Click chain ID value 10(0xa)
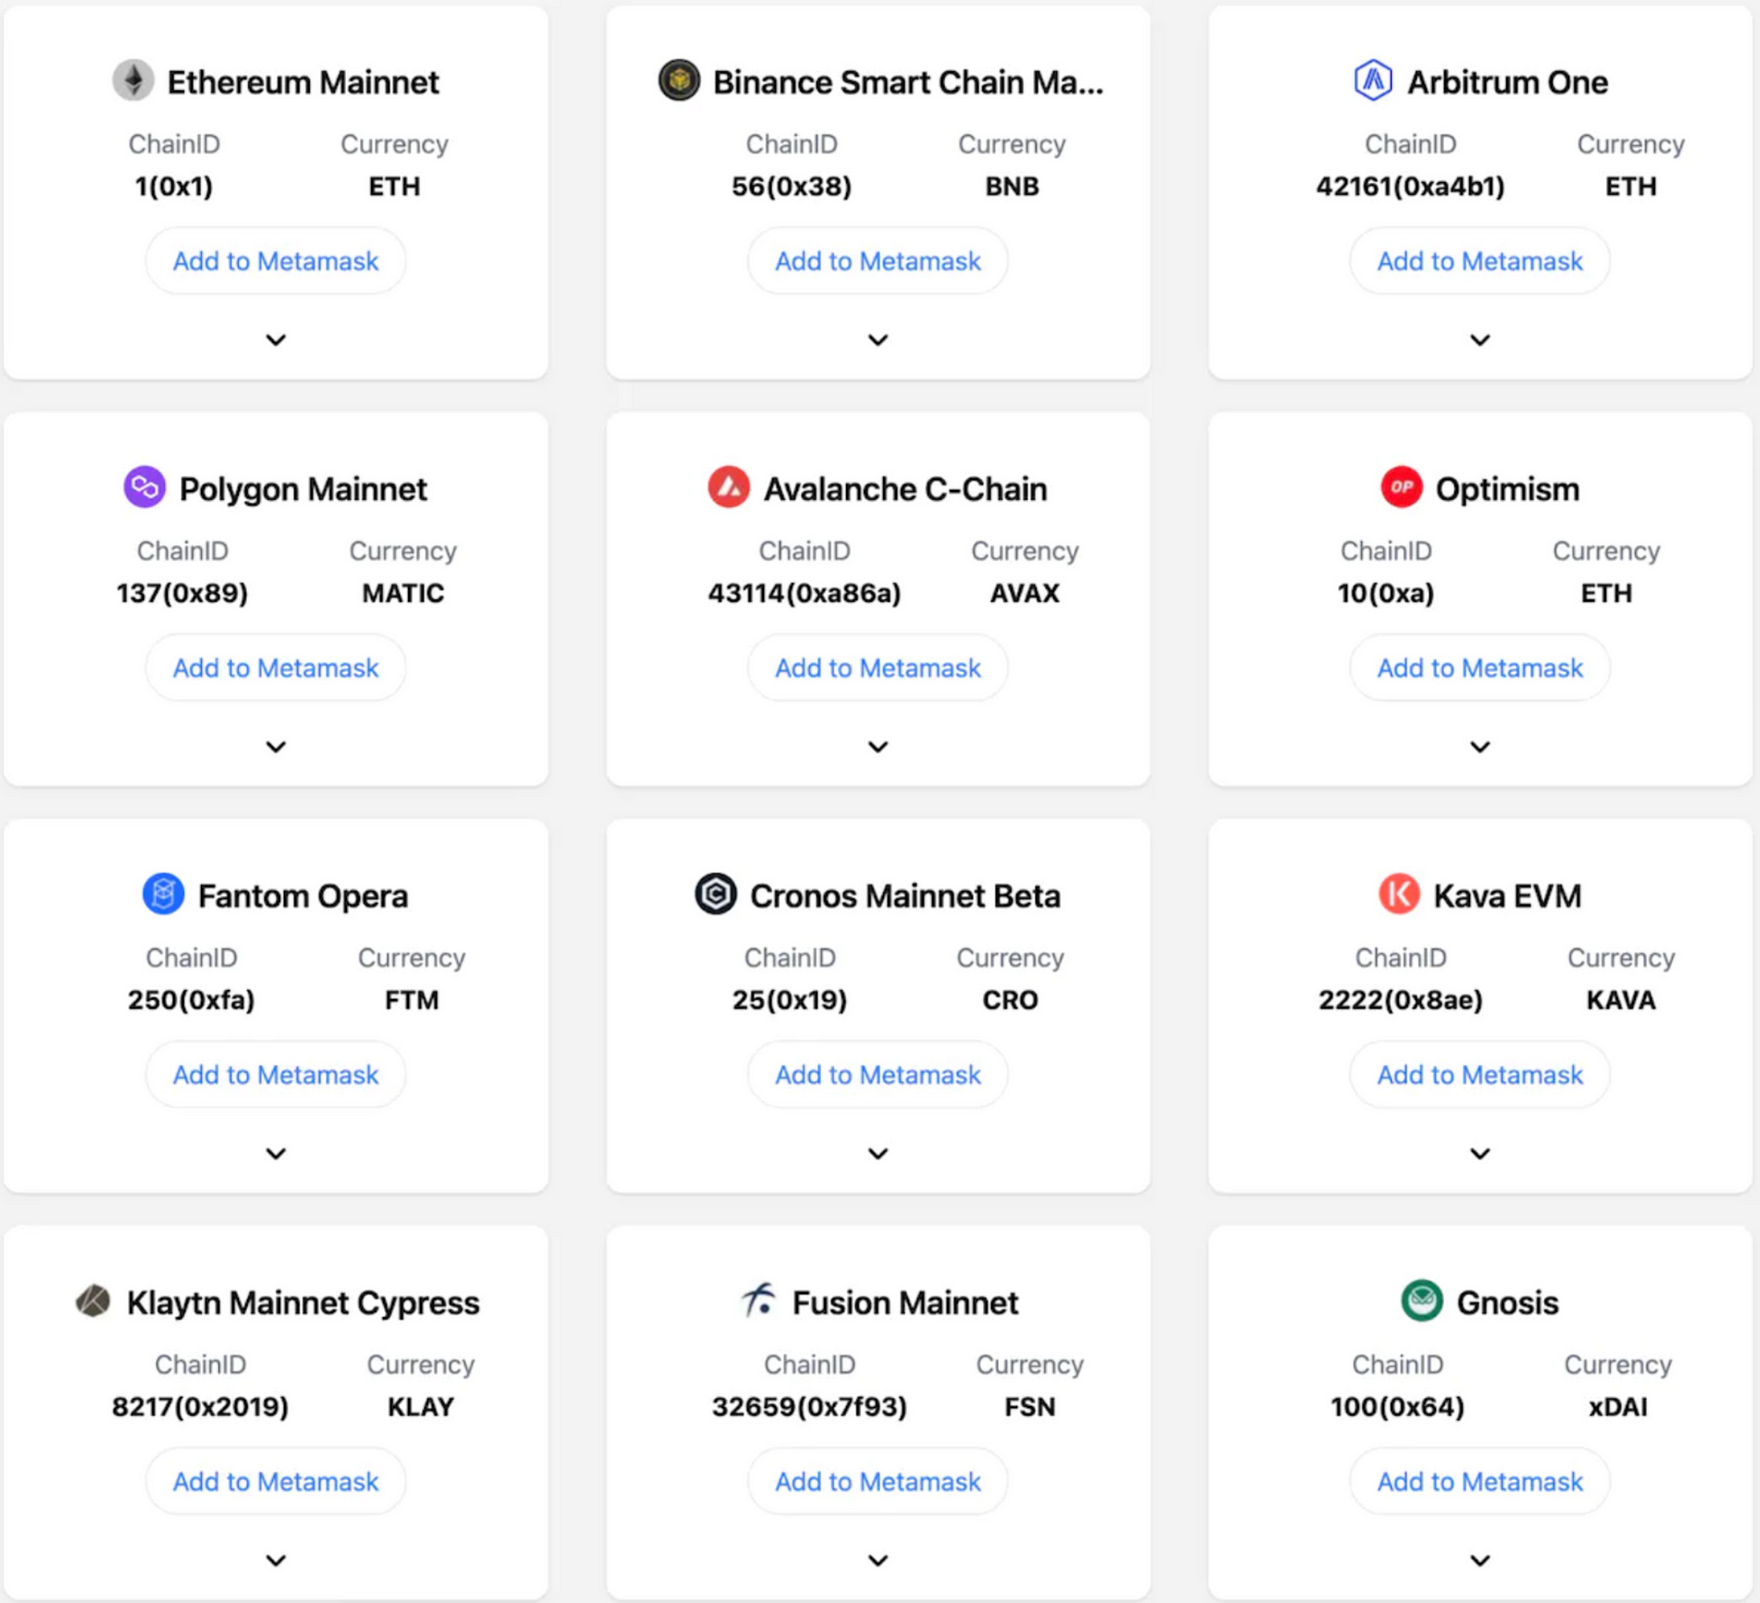The width and height of the screenshot is (1760, 1603). tap(1386, 593)
